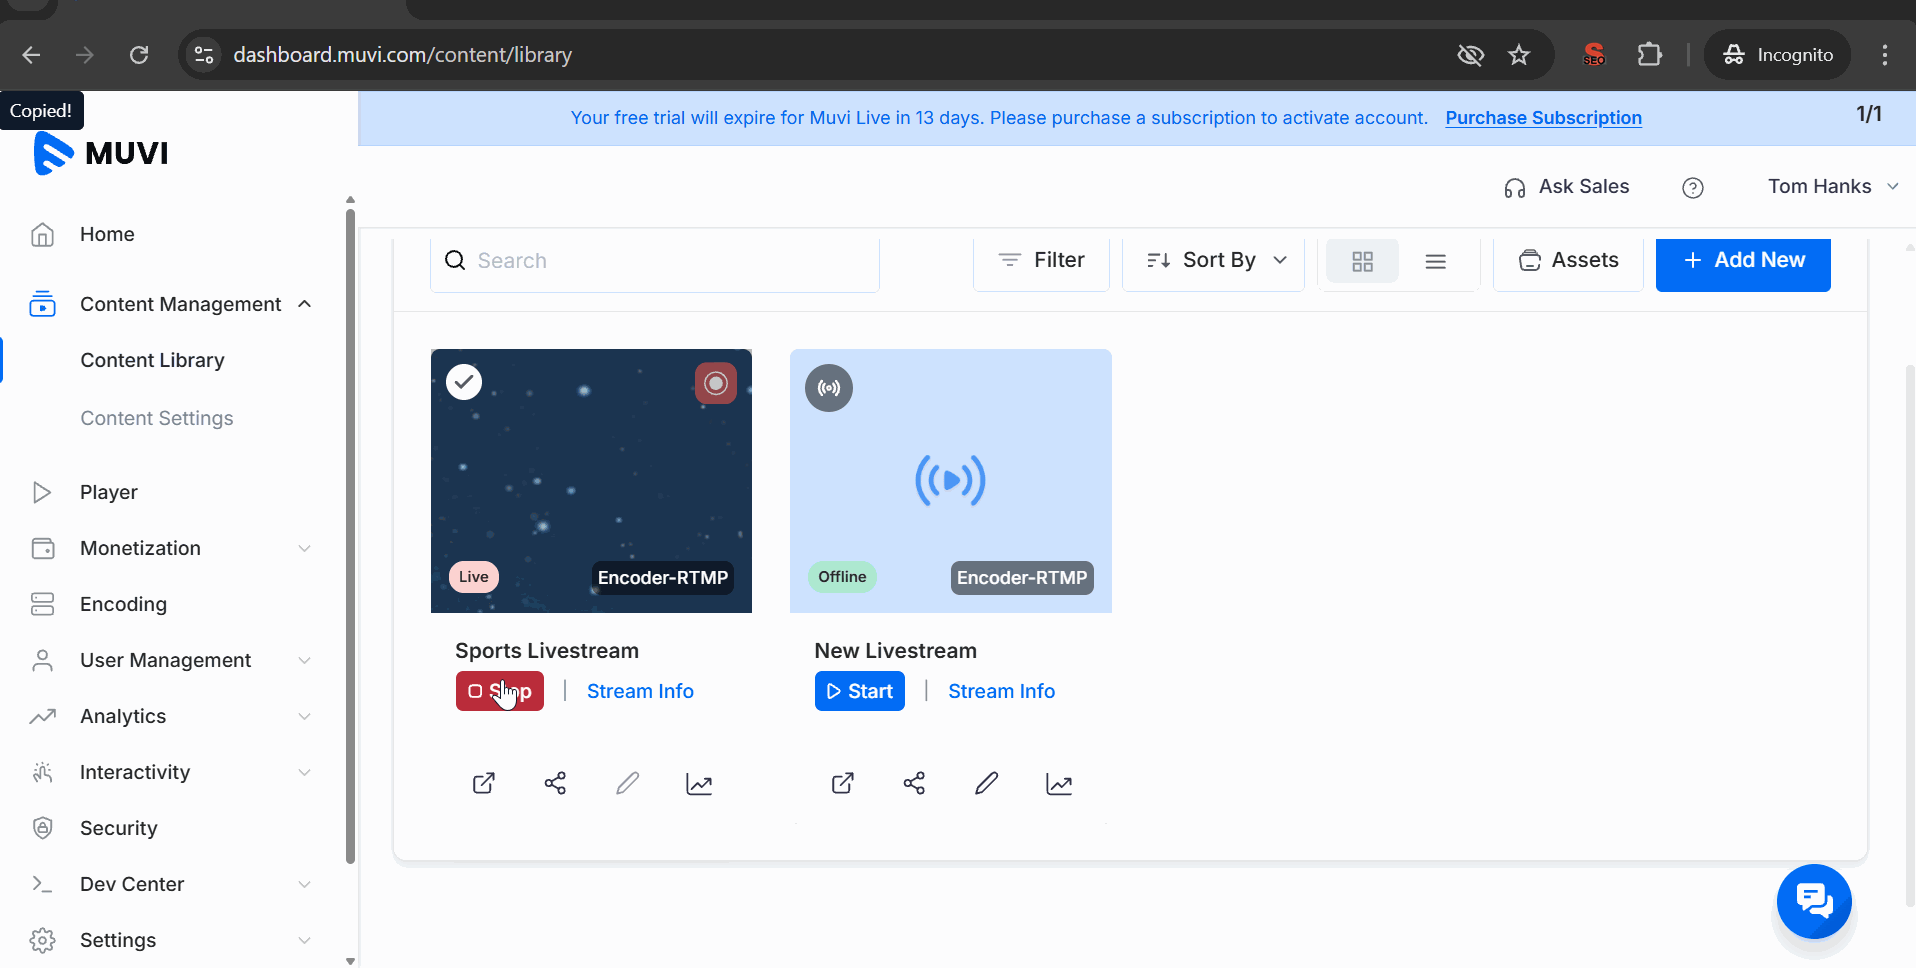This screenshot has height=968, width=1916.
Task: Click edit pencil icon for New Livestream
Action: click(986, 783)
